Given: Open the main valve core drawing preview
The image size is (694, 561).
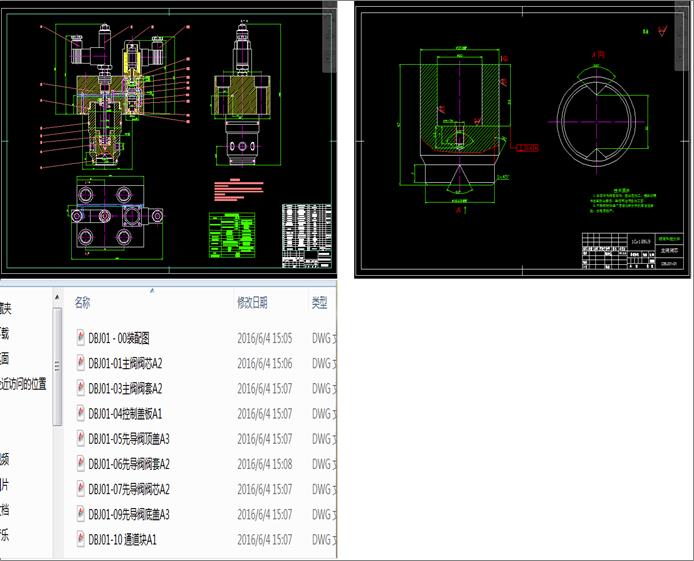Looking at the screenshot, I should click(x=522, y=139).
